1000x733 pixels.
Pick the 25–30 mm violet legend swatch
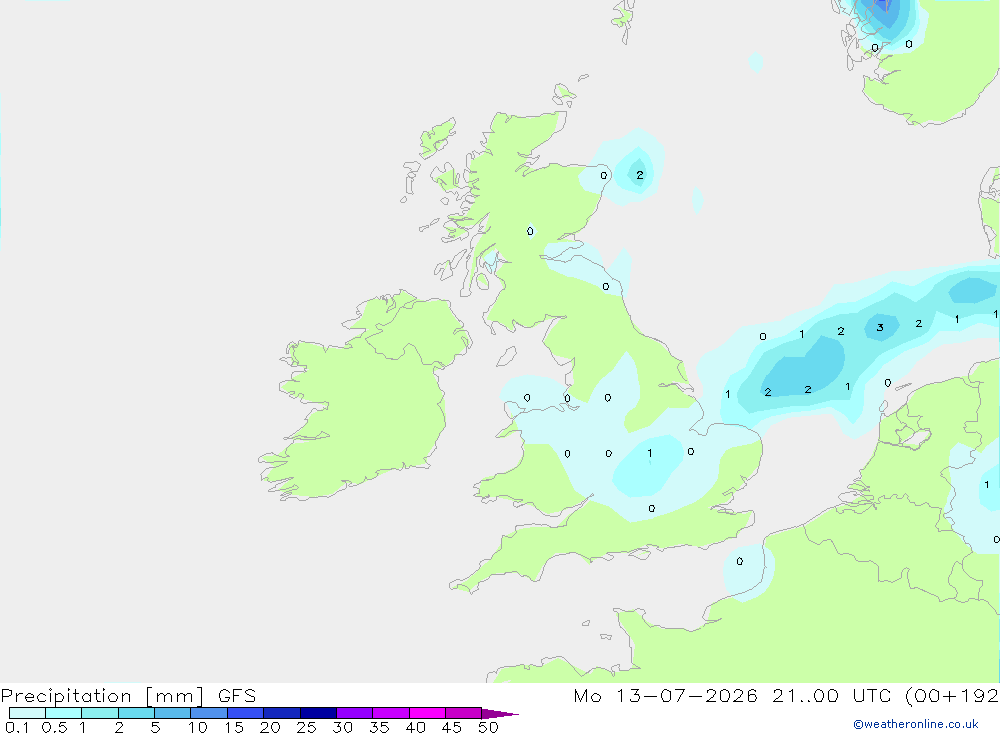click(318, 713)
